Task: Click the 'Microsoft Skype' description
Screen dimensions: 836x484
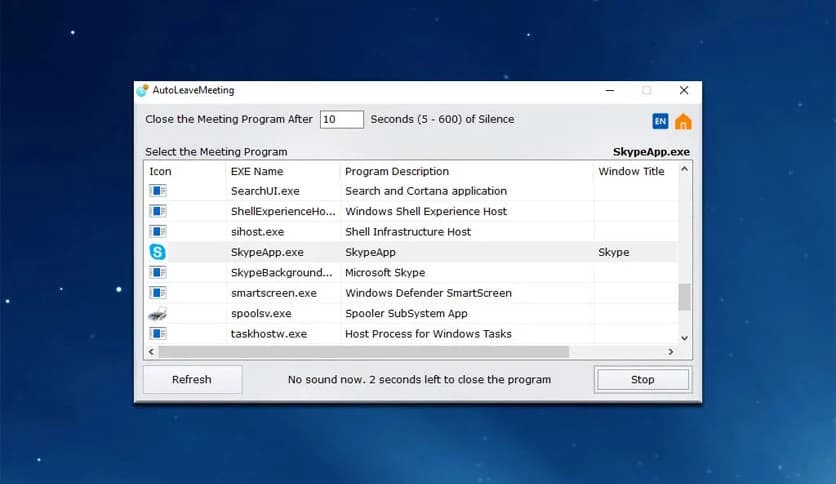Action: (x=385, y=272)
